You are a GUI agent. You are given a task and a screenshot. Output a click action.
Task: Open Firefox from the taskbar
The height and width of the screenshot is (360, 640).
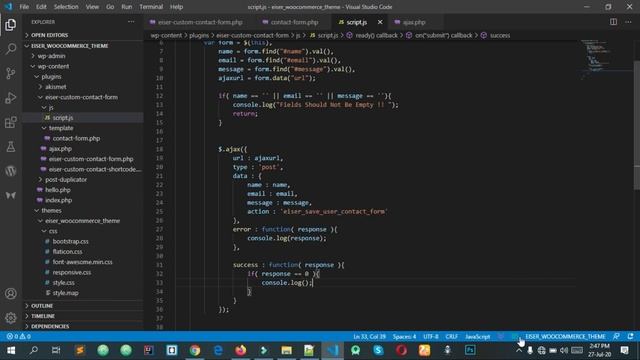(240, 350)
